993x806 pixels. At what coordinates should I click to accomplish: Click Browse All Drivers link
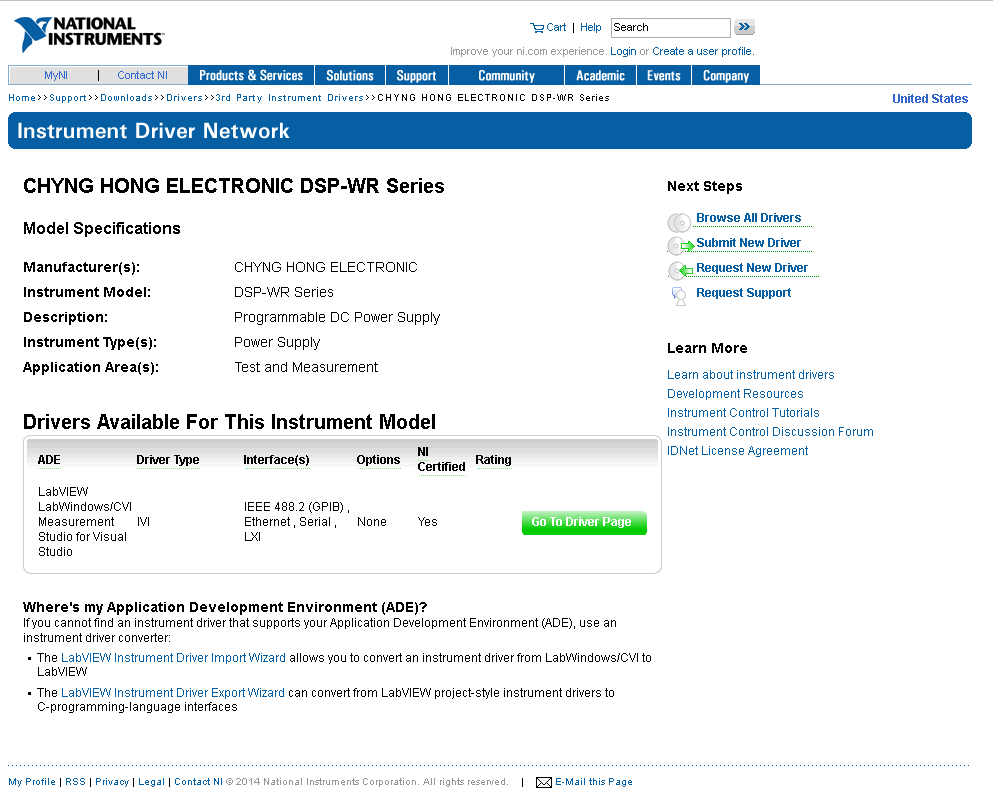coord(749,218)
